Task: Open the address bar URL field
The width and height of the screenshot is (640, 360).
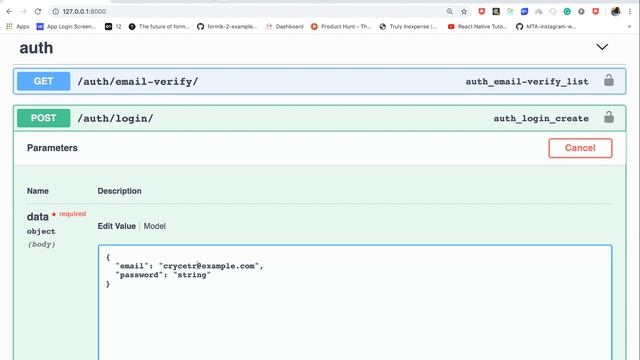Action: pos(245,11)
